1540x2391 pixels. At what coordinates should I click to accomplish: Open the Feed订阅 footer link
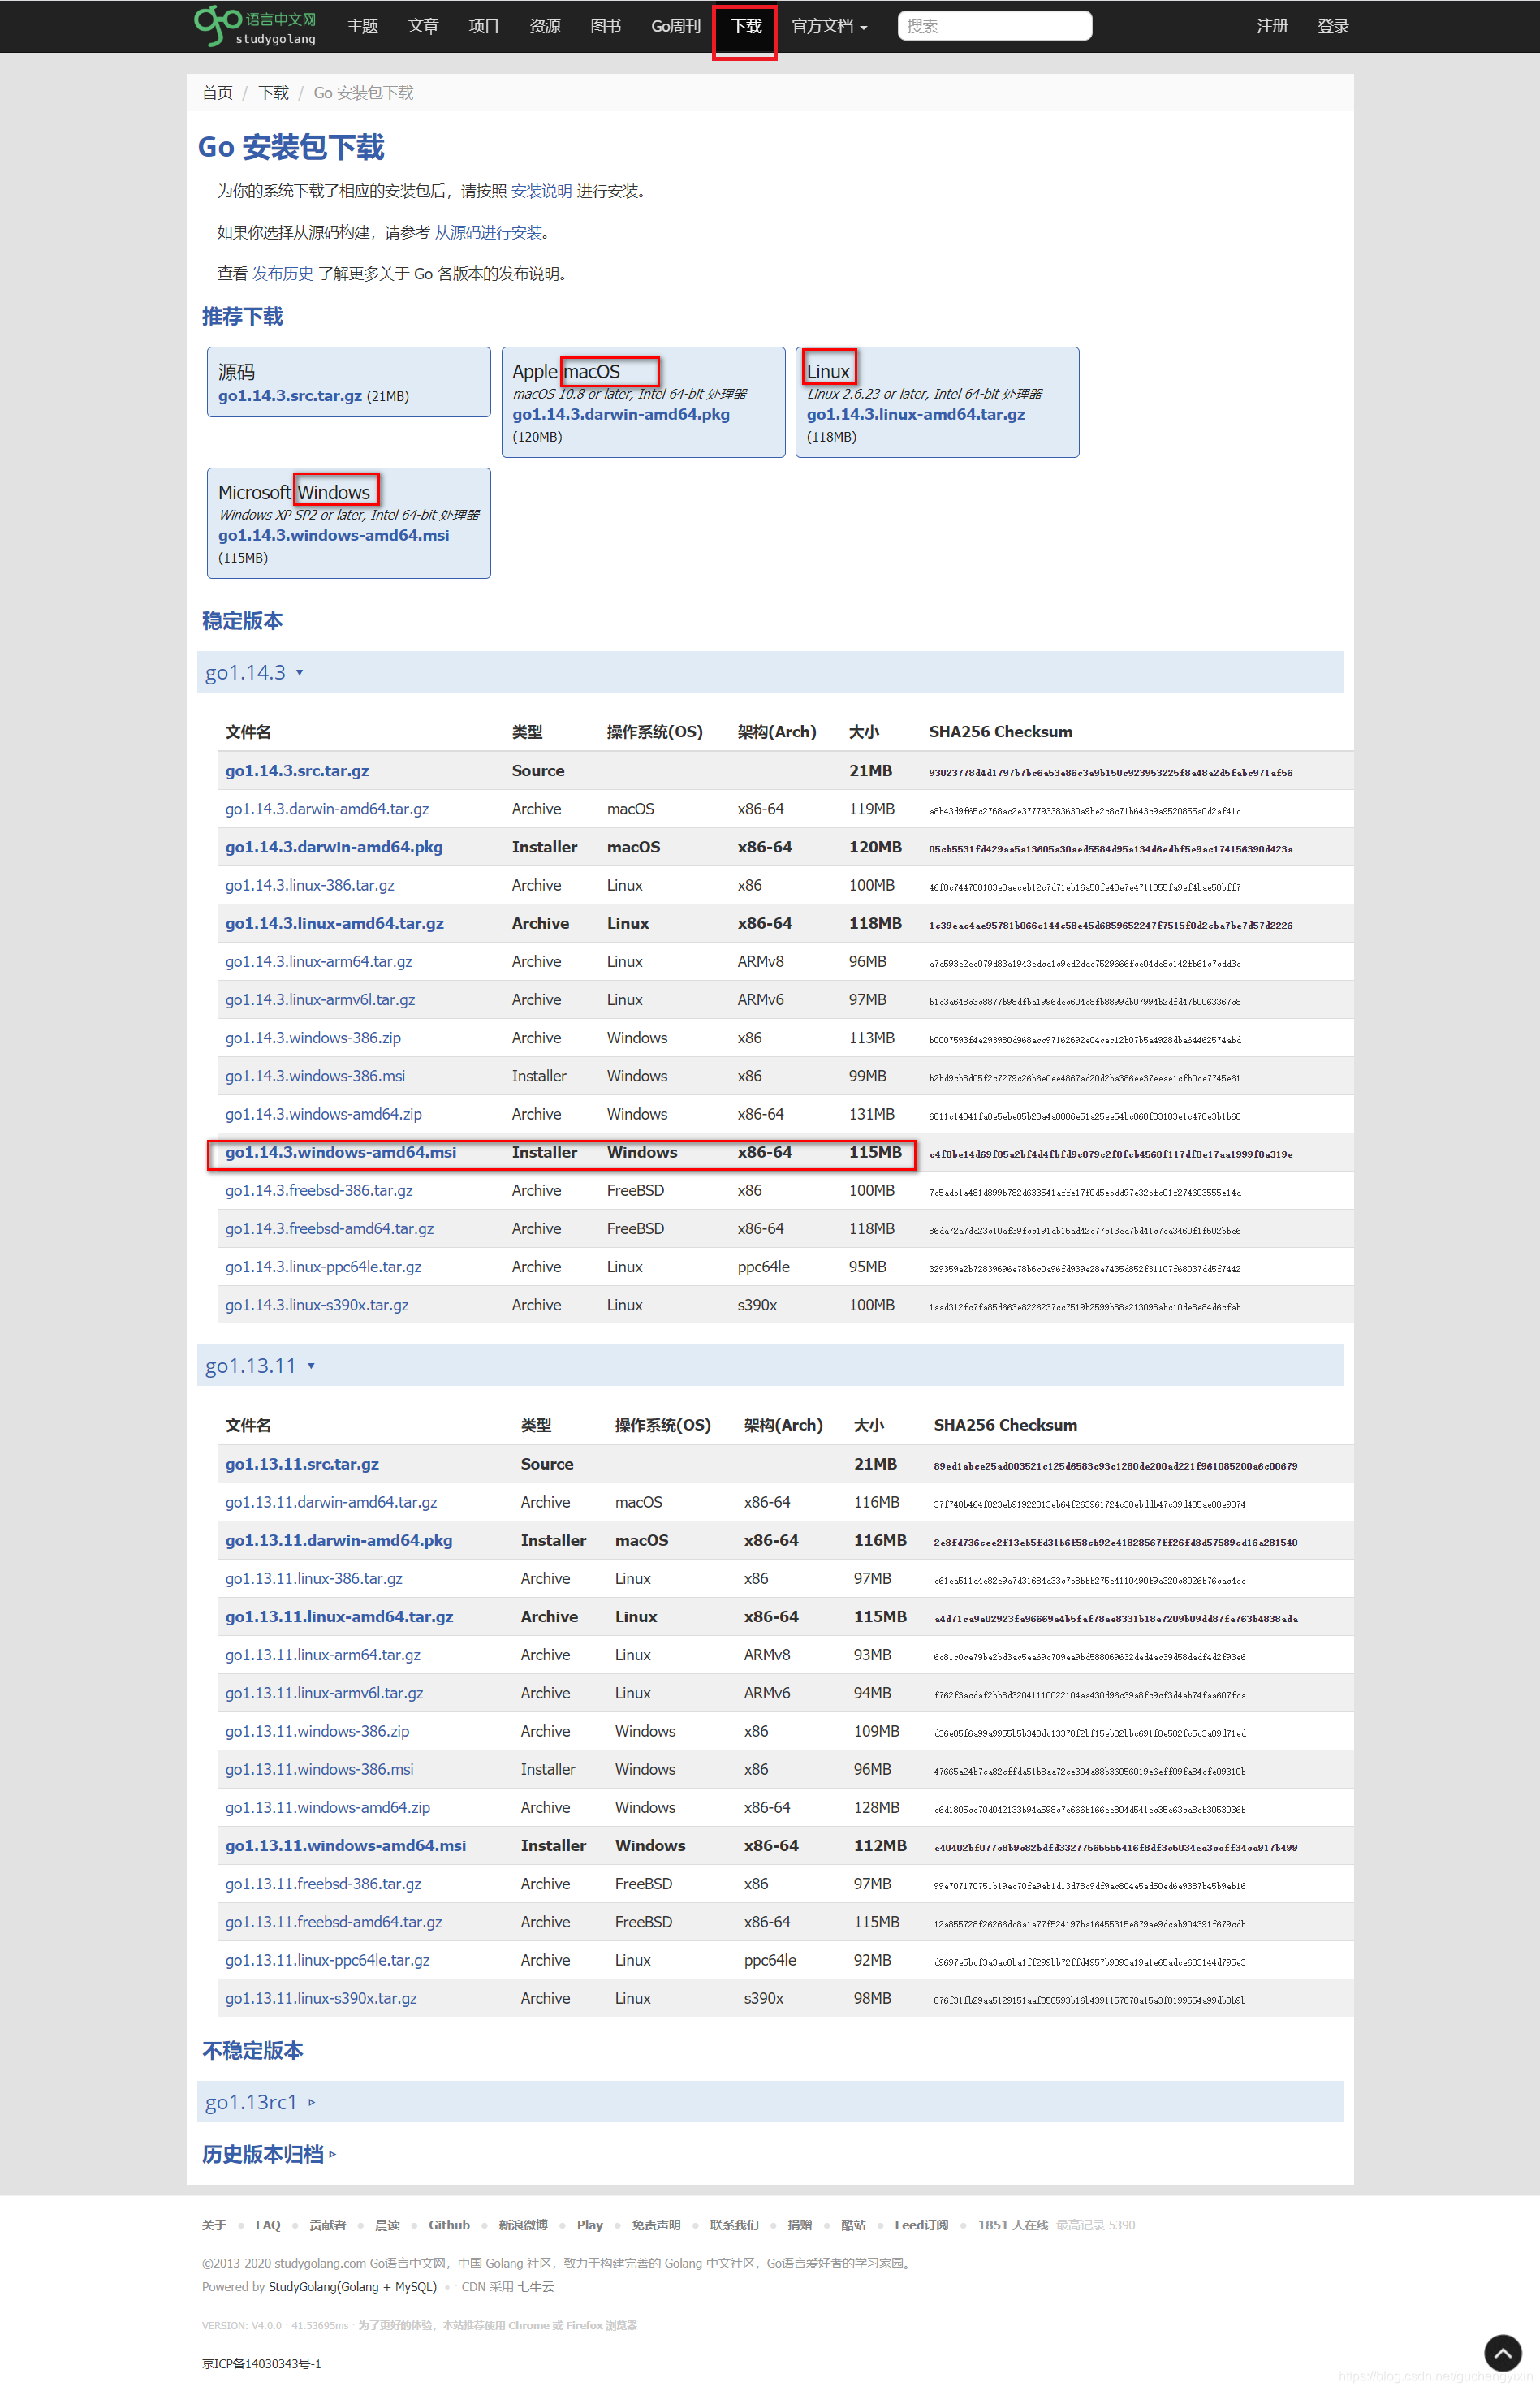(921, 2225)
